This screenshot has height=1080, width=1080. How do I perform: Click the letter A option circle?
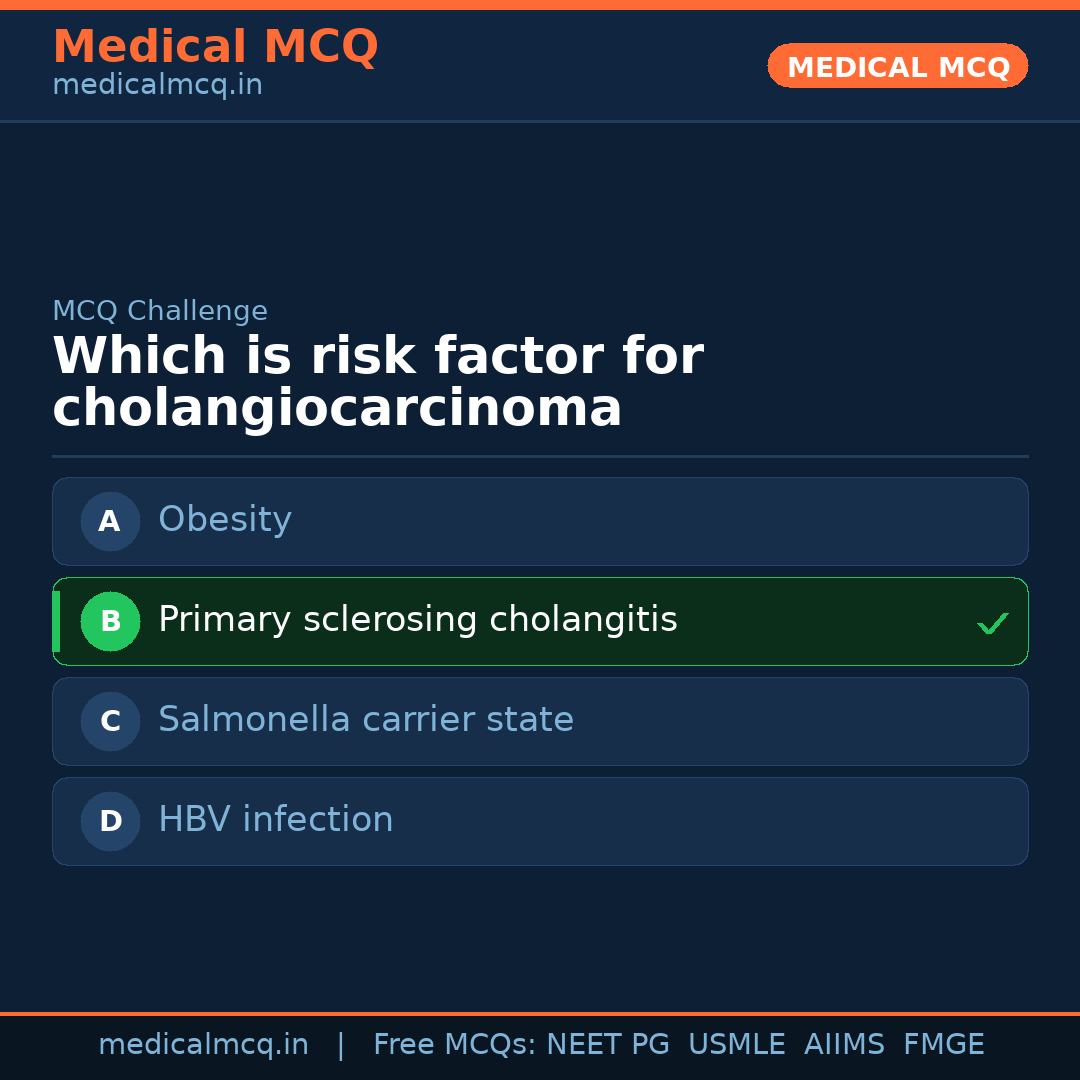pos(110,521)
